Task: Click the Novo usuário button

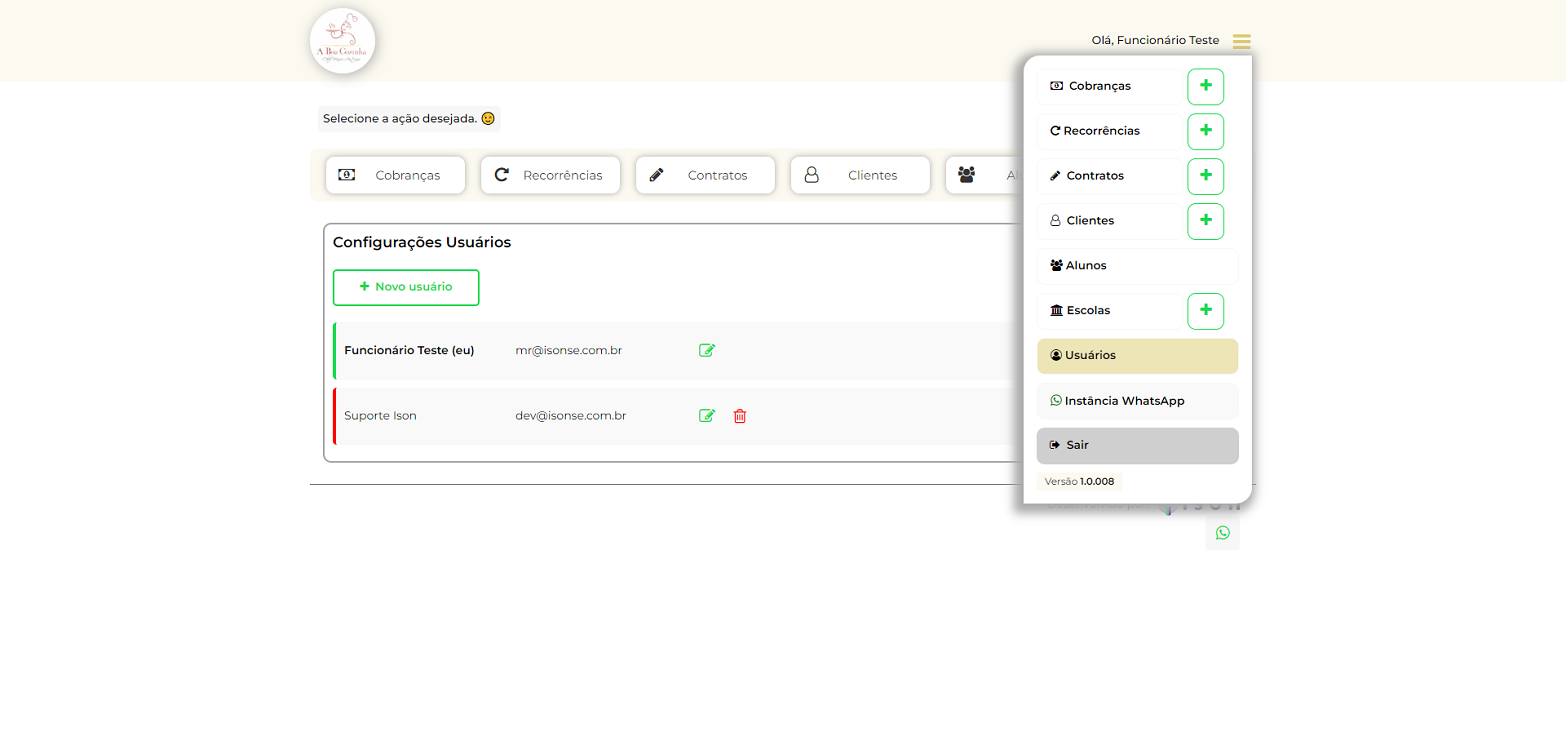Action: click(406, 287)
